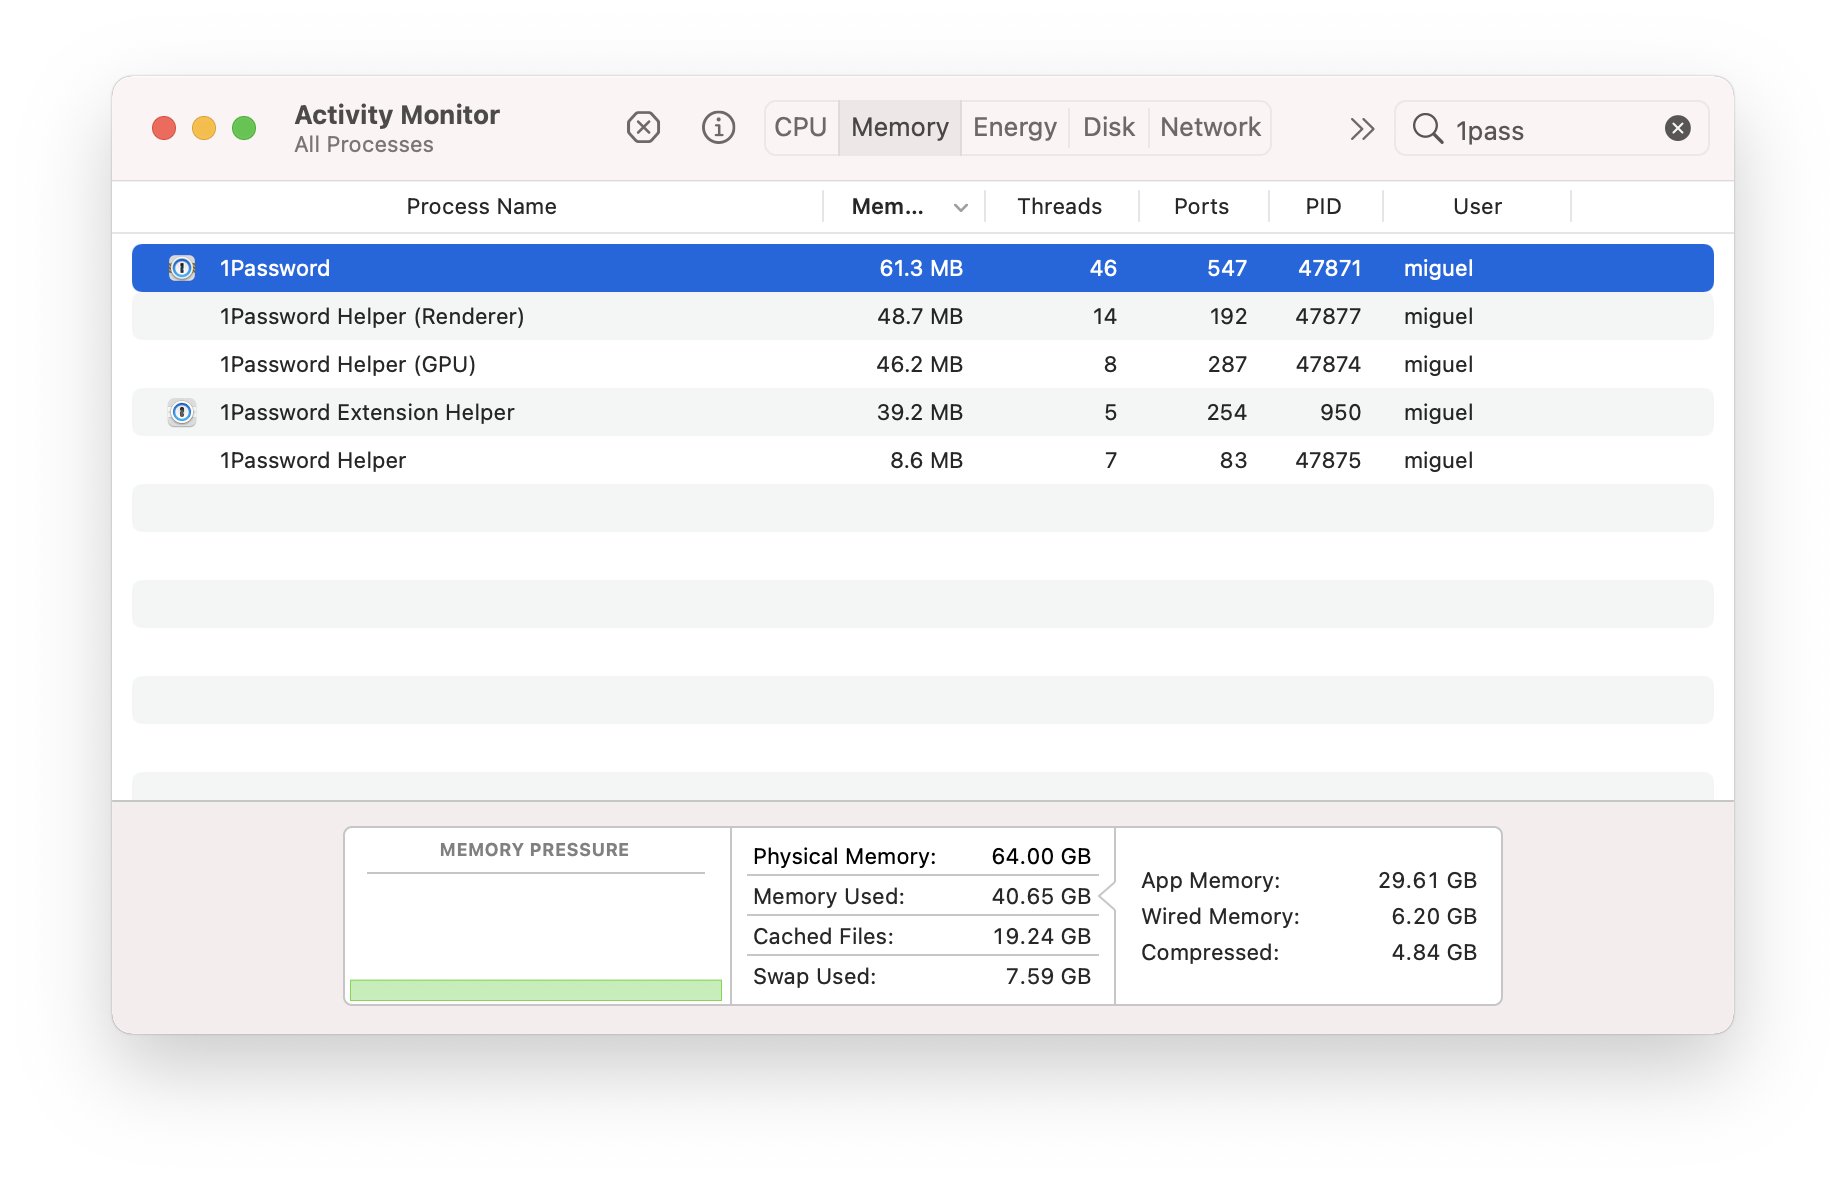The height and width of the screenshot is (1182, 1846).
Task: Click the Memory Used 40.65 GB value
Action: [x=1041, y=896]
